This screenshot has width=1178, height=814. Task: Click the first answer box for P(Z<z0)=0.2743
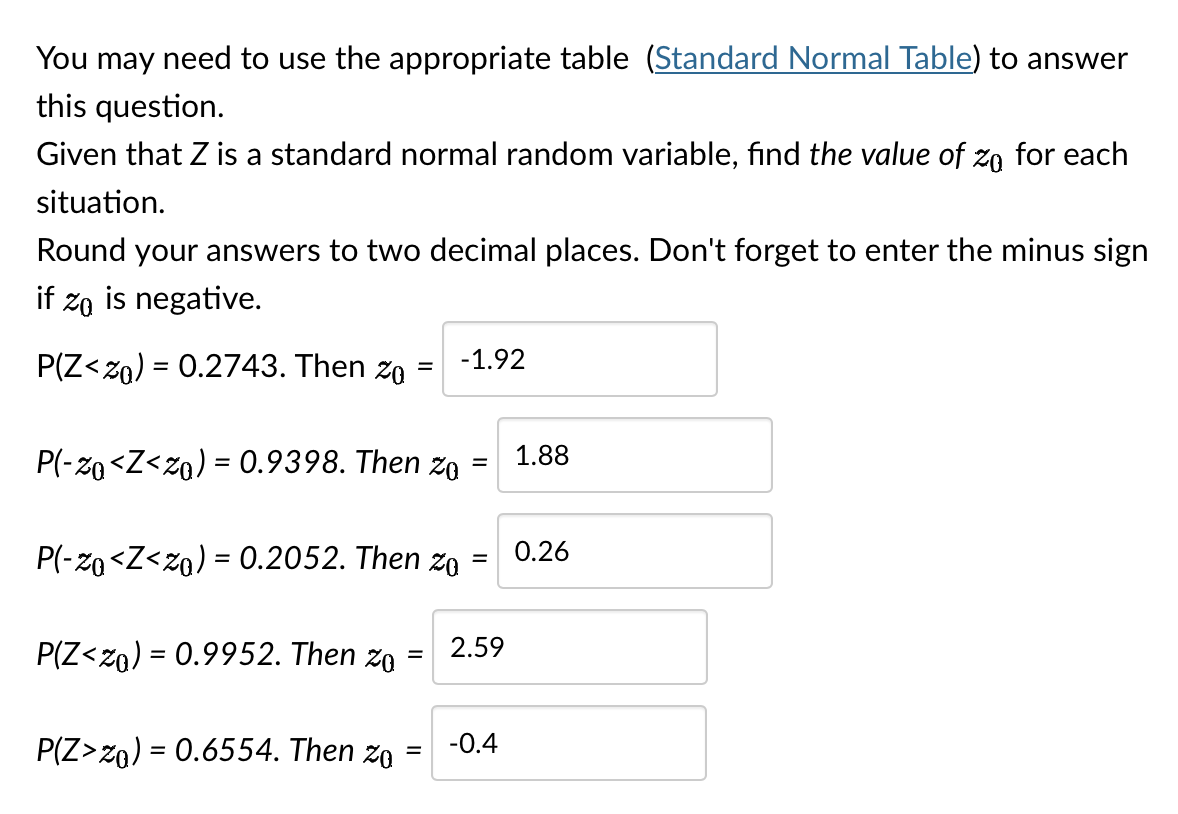579,360
